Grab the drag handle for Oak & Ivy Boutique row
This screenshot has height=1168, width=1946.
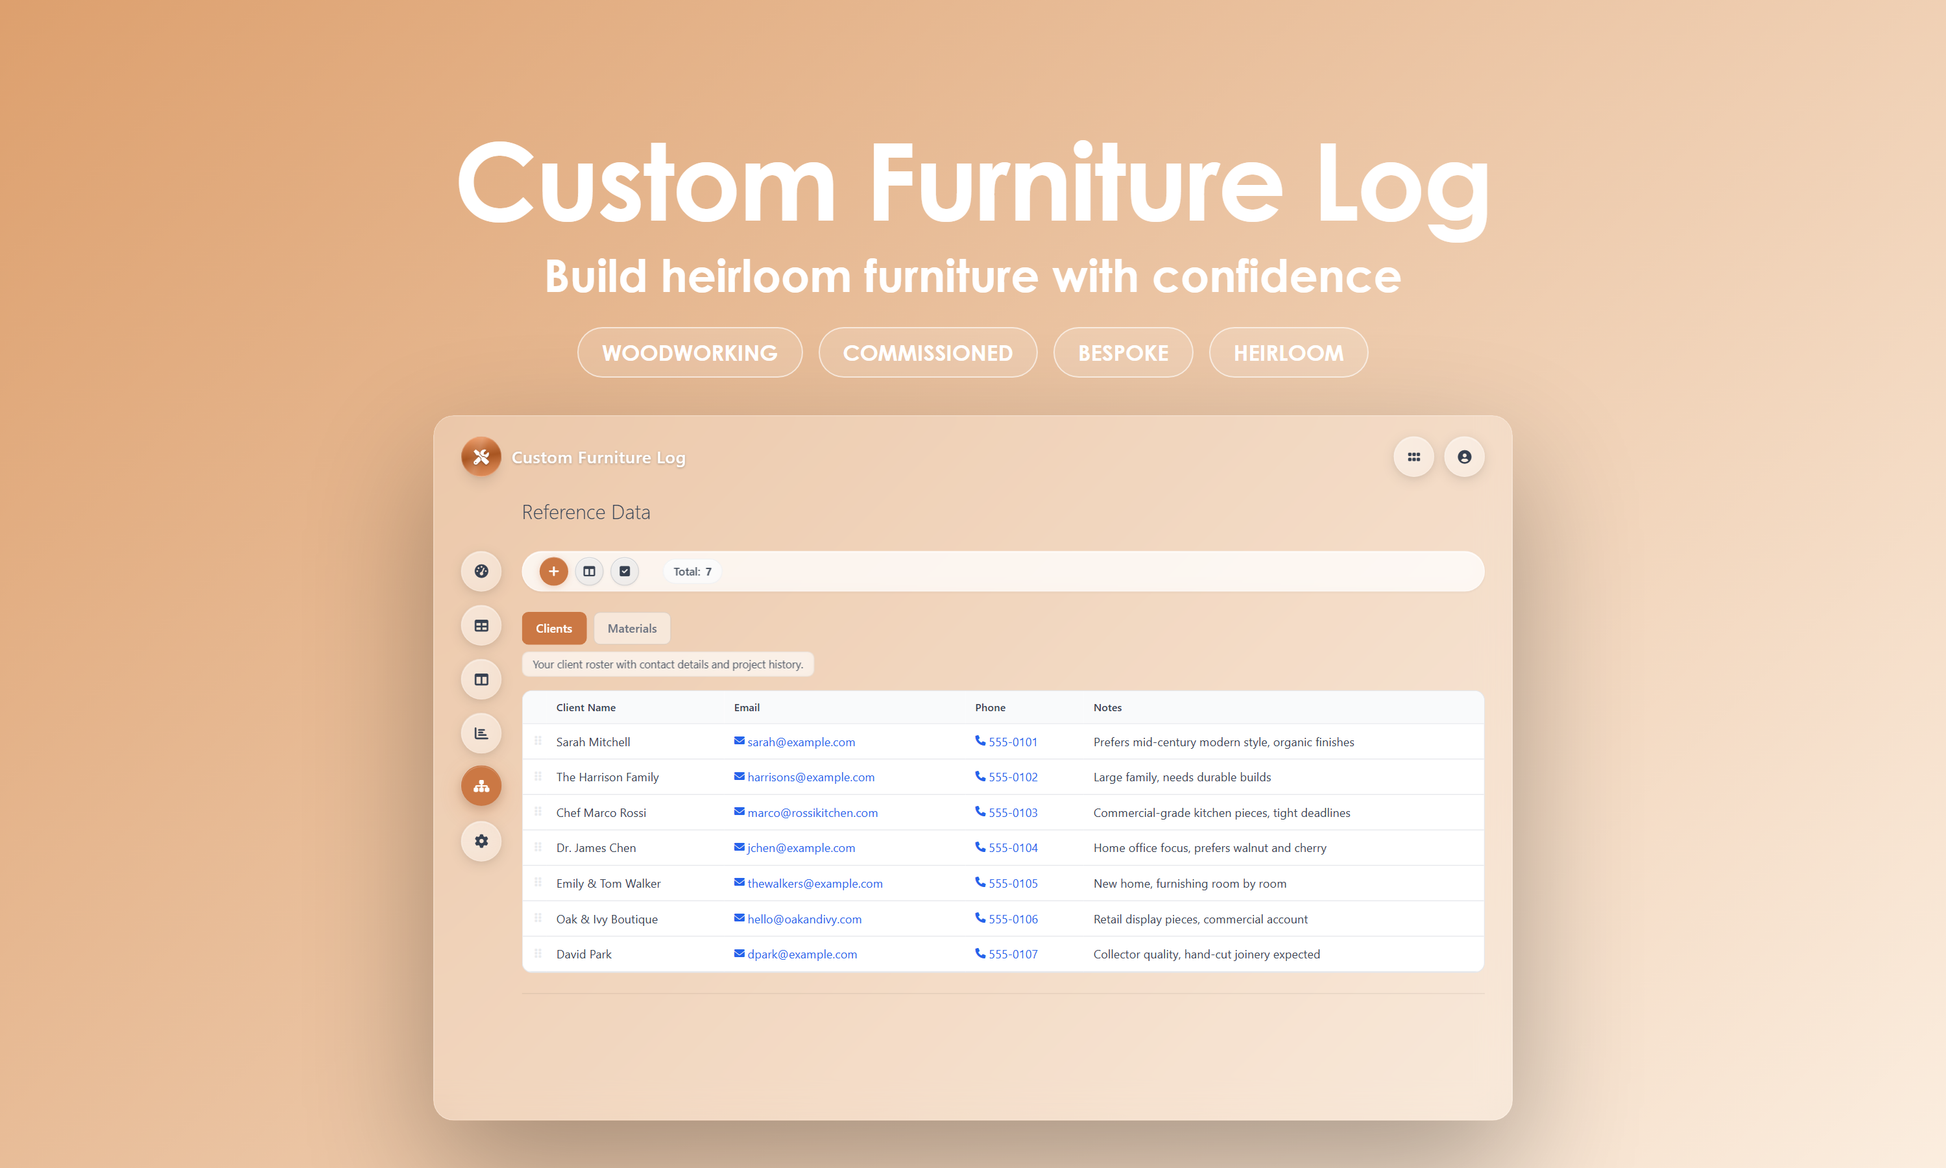538,918
